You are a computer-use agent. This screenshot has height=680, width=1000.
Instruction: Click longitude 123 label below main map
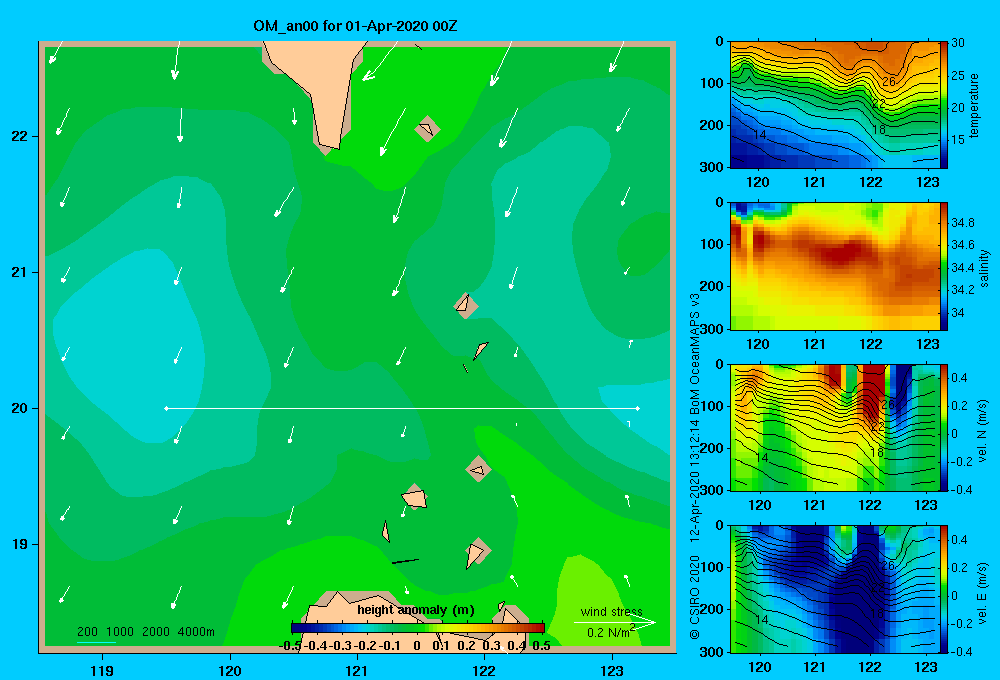[612, 671]
